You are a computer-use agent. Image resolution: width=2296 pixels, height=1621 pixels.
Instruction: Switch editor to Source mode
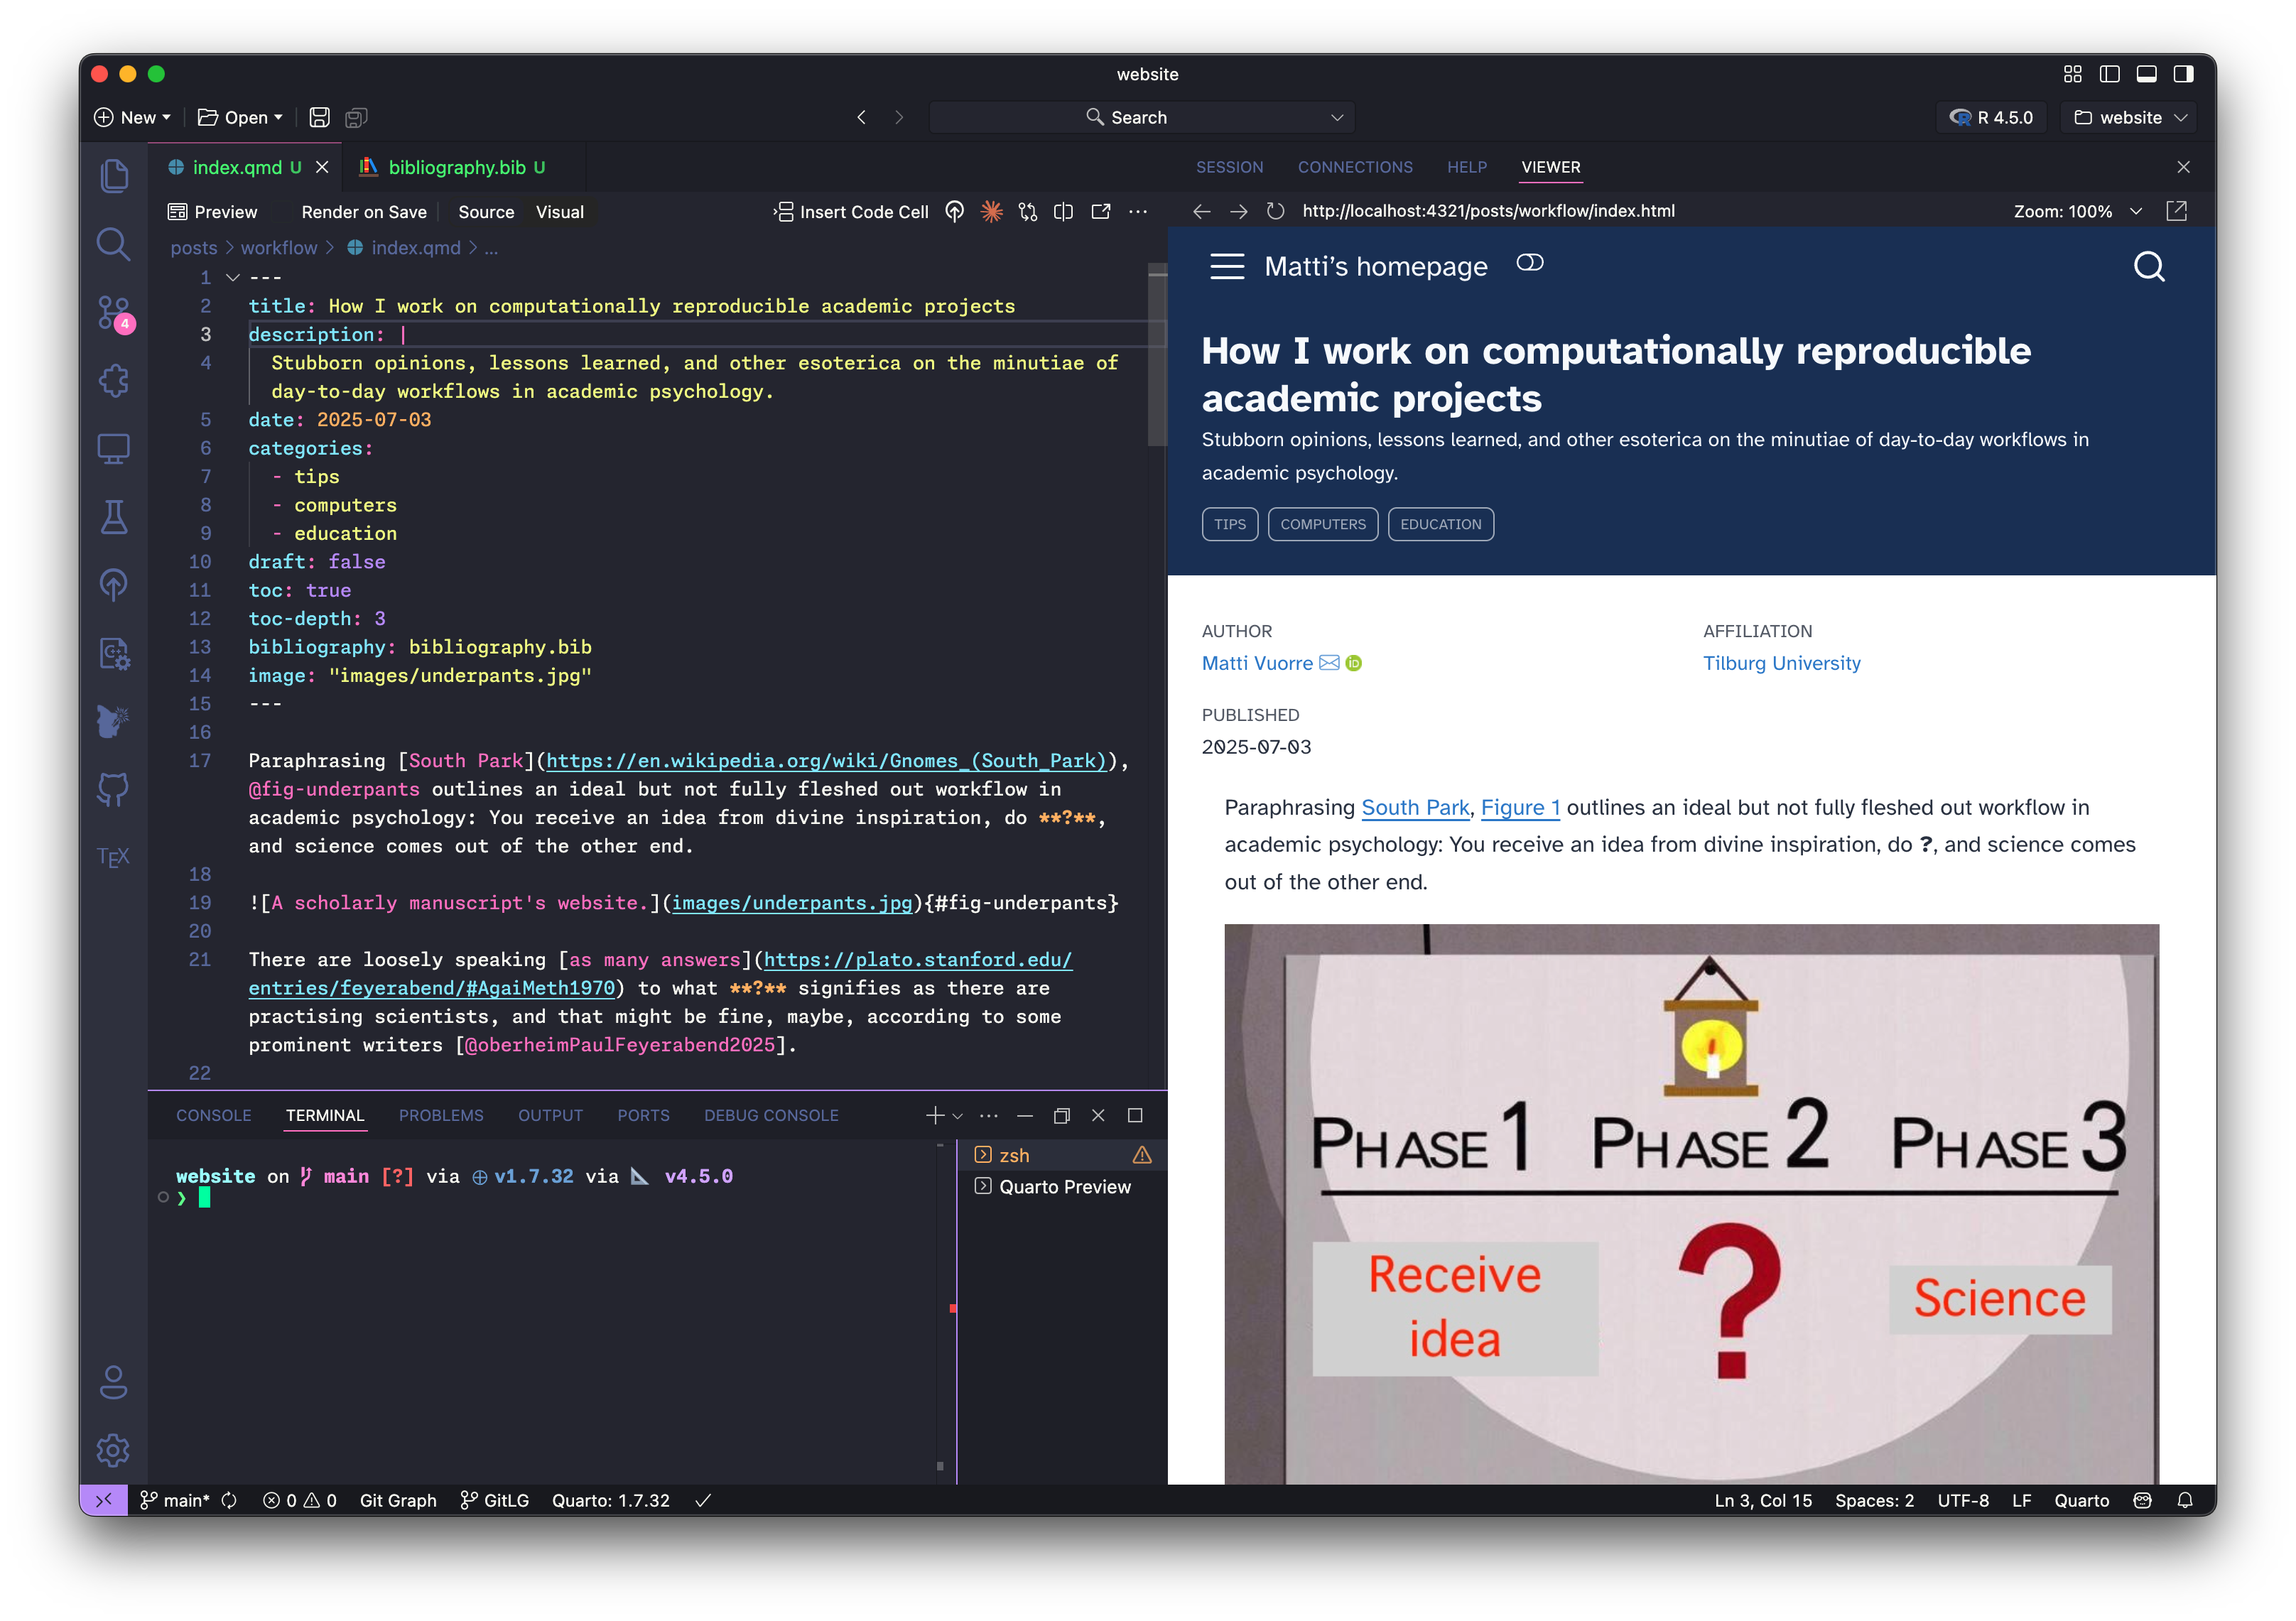point(486,212)
